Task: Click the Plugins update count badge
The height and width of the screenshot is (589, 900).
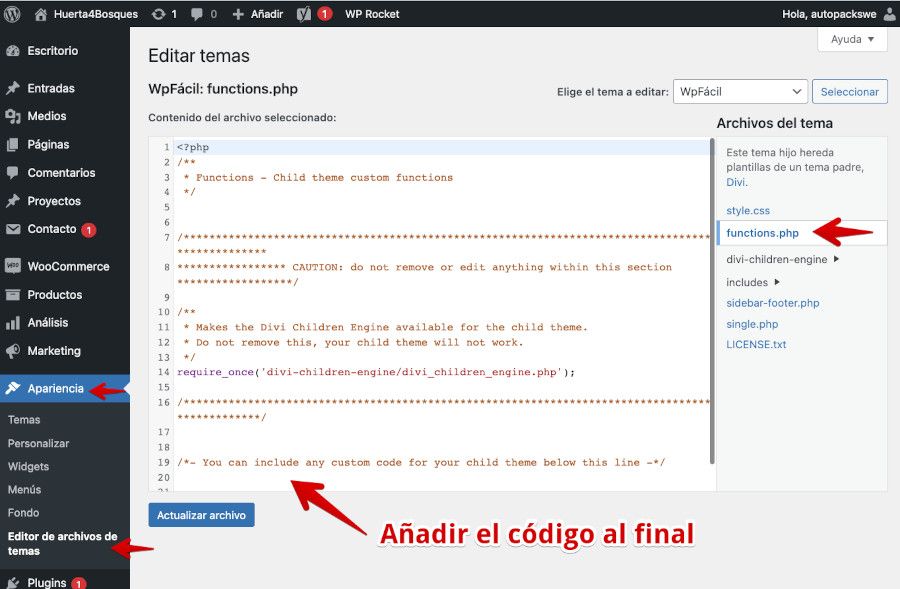Action: pos(79,583)
